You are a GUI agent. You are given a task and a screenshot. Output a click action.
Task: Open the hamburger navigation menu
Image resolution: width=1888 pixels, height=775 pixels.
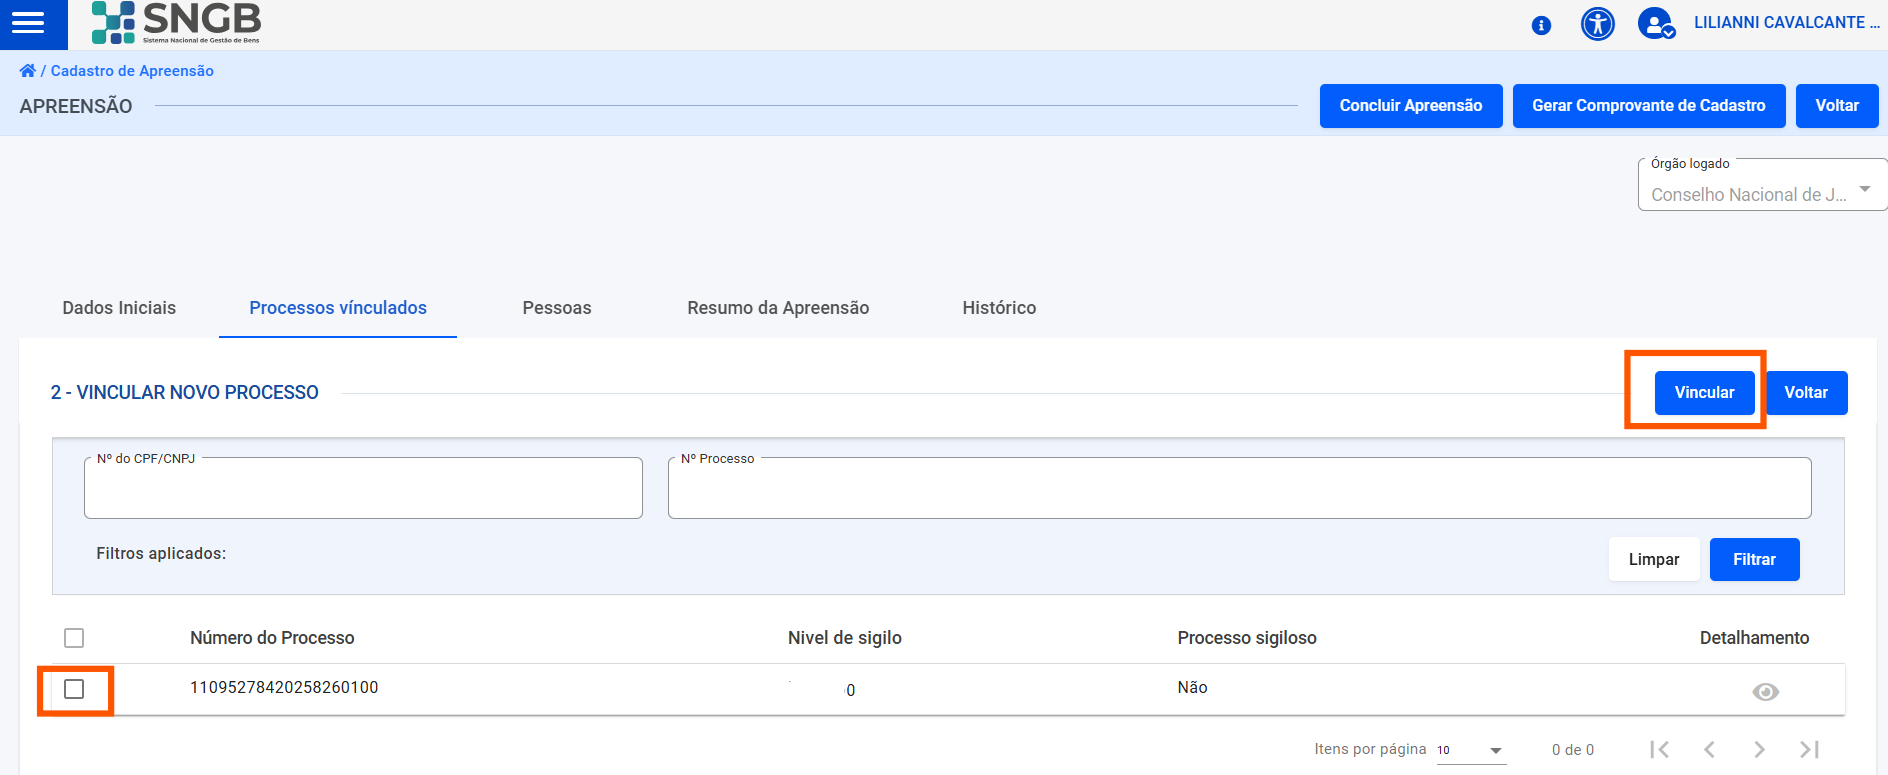28,23
